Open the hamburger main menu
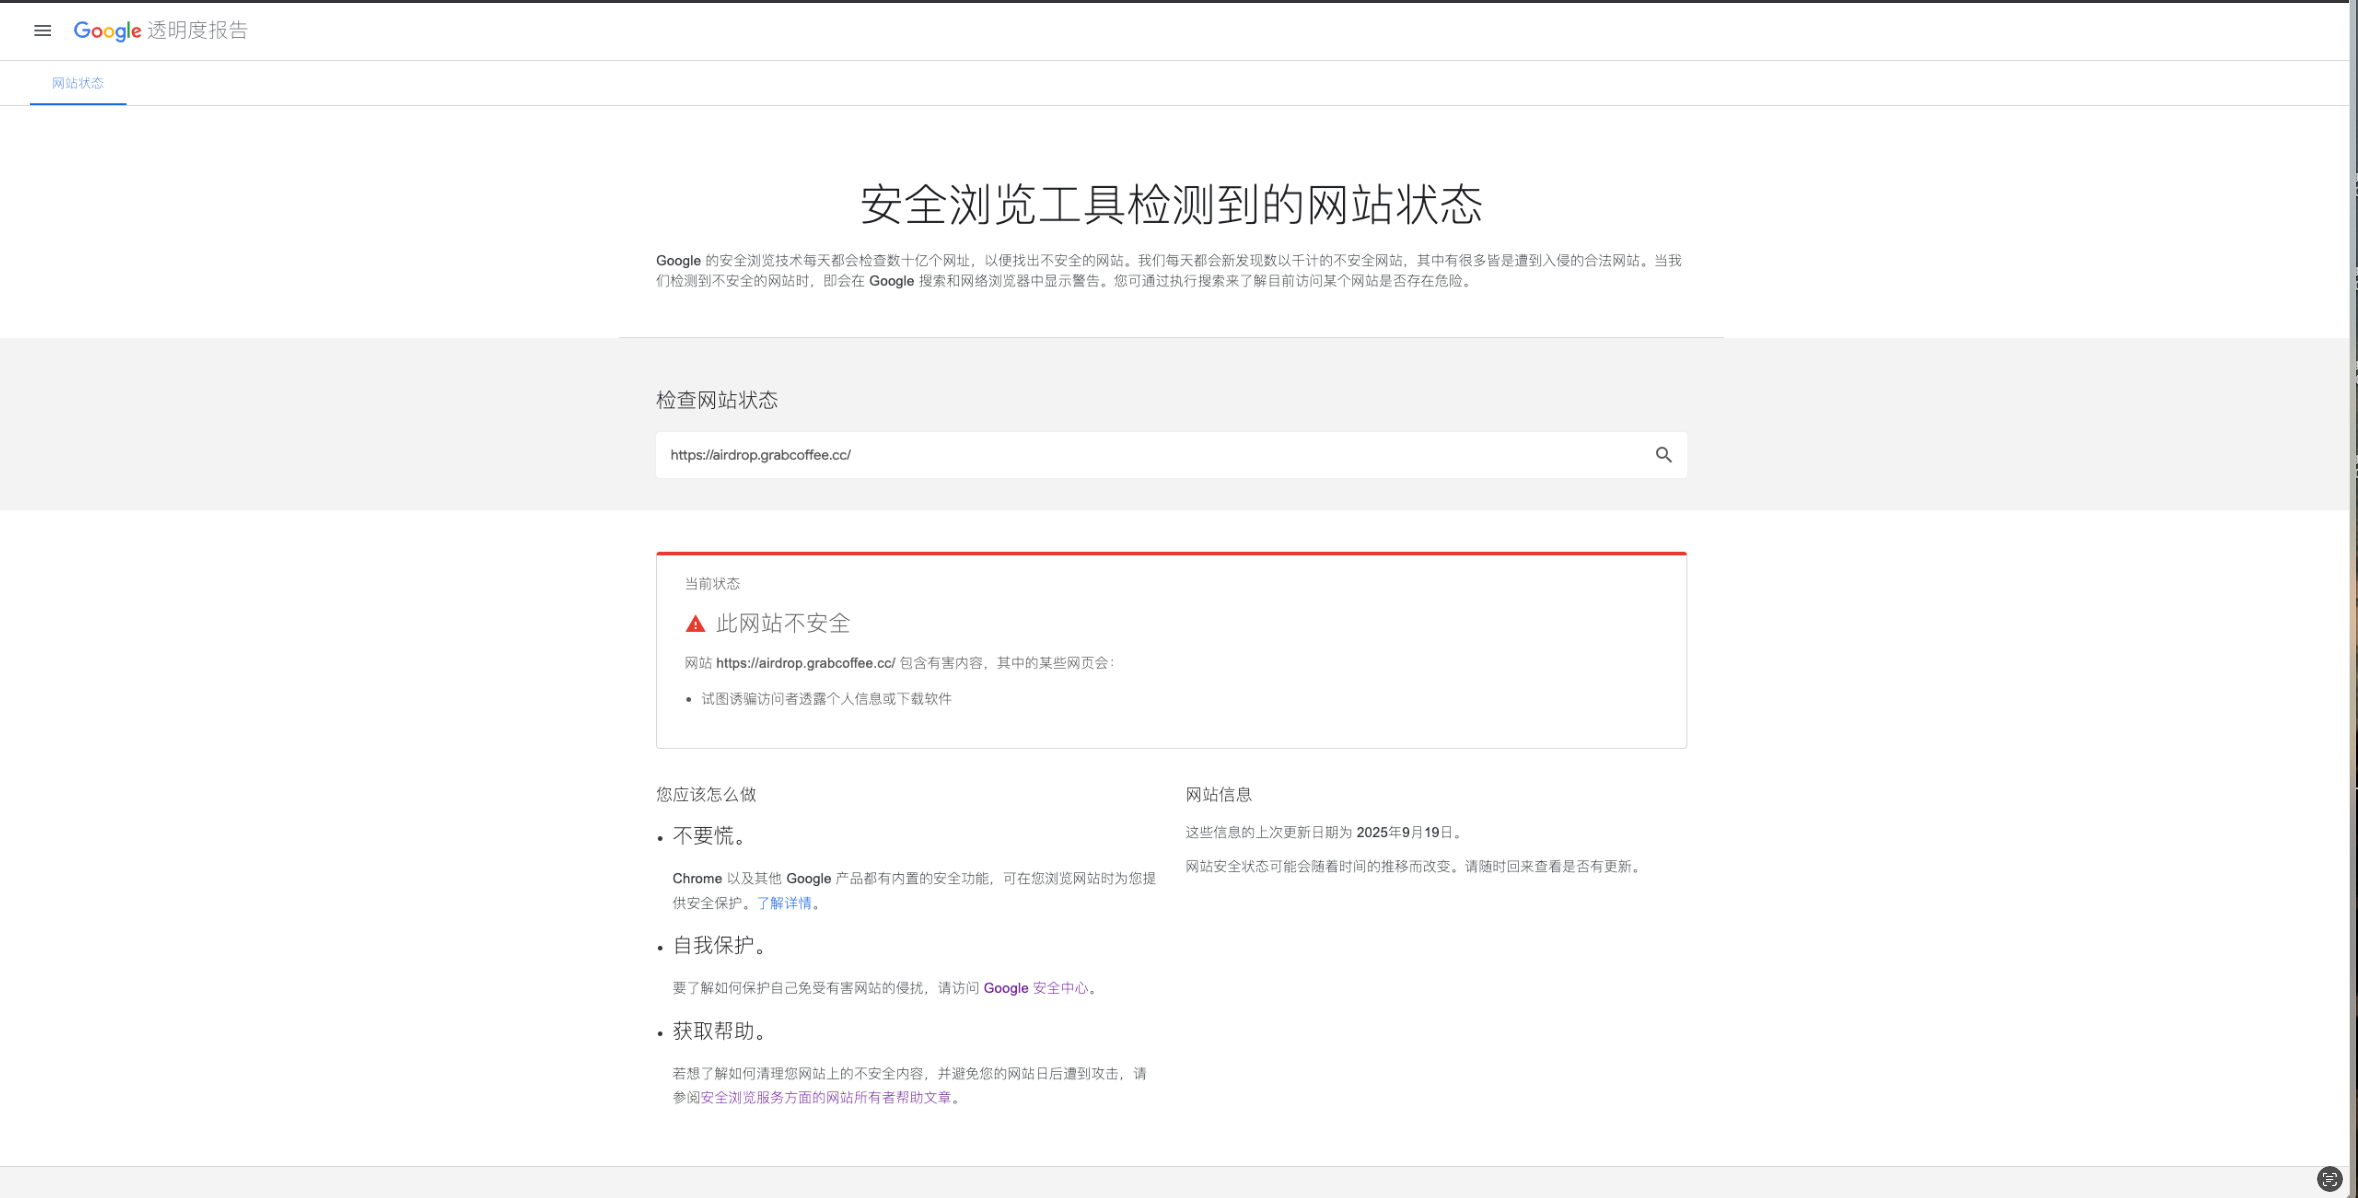This screenshot has width=2358, height=1198. (42, 31)
